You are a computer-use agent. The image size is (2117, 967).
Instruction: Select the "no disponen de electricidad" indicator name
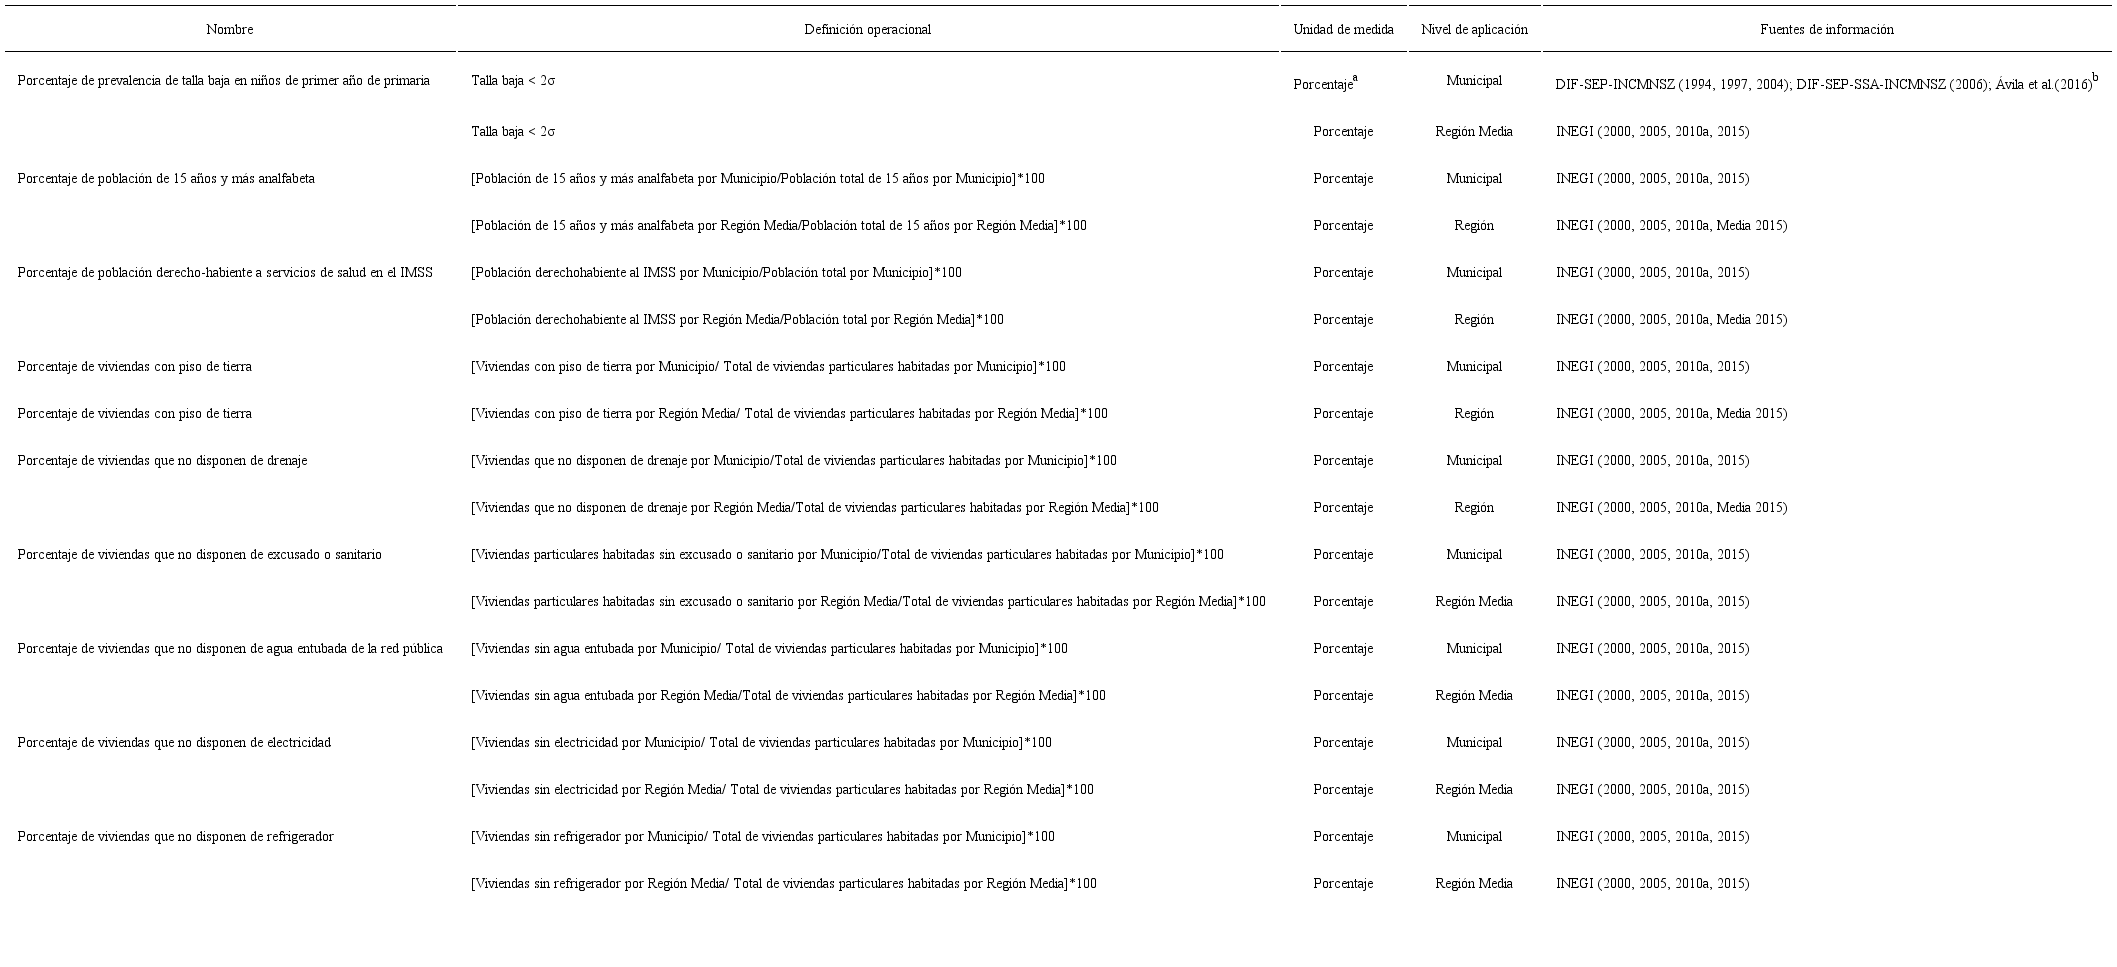174,743
